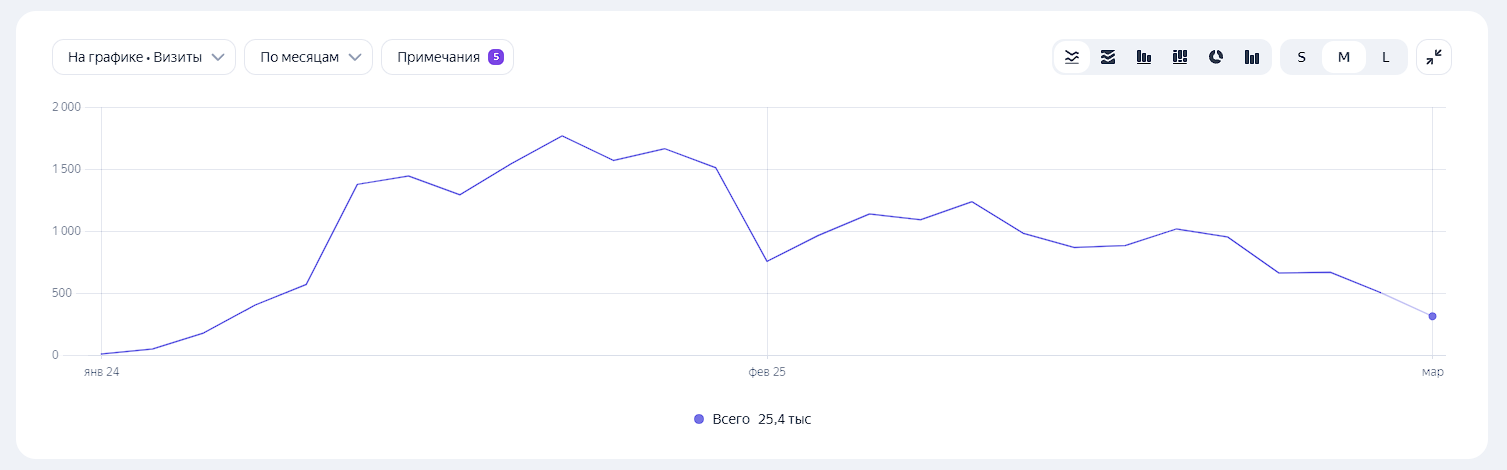Open the "На графике • Визиты" dropdown
Viewport: 1507px width, 470px height.
[x=144, y=57]
